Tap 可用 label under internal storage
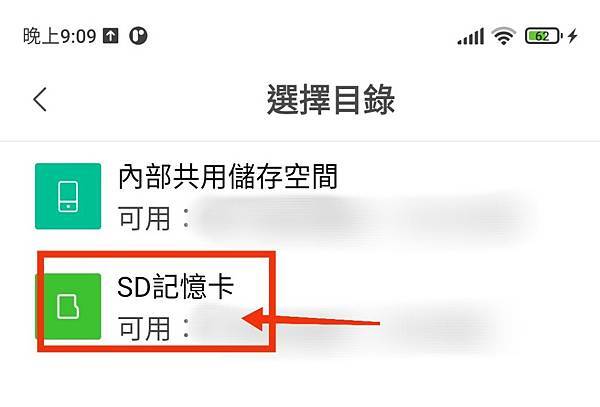 coord(144,218)
